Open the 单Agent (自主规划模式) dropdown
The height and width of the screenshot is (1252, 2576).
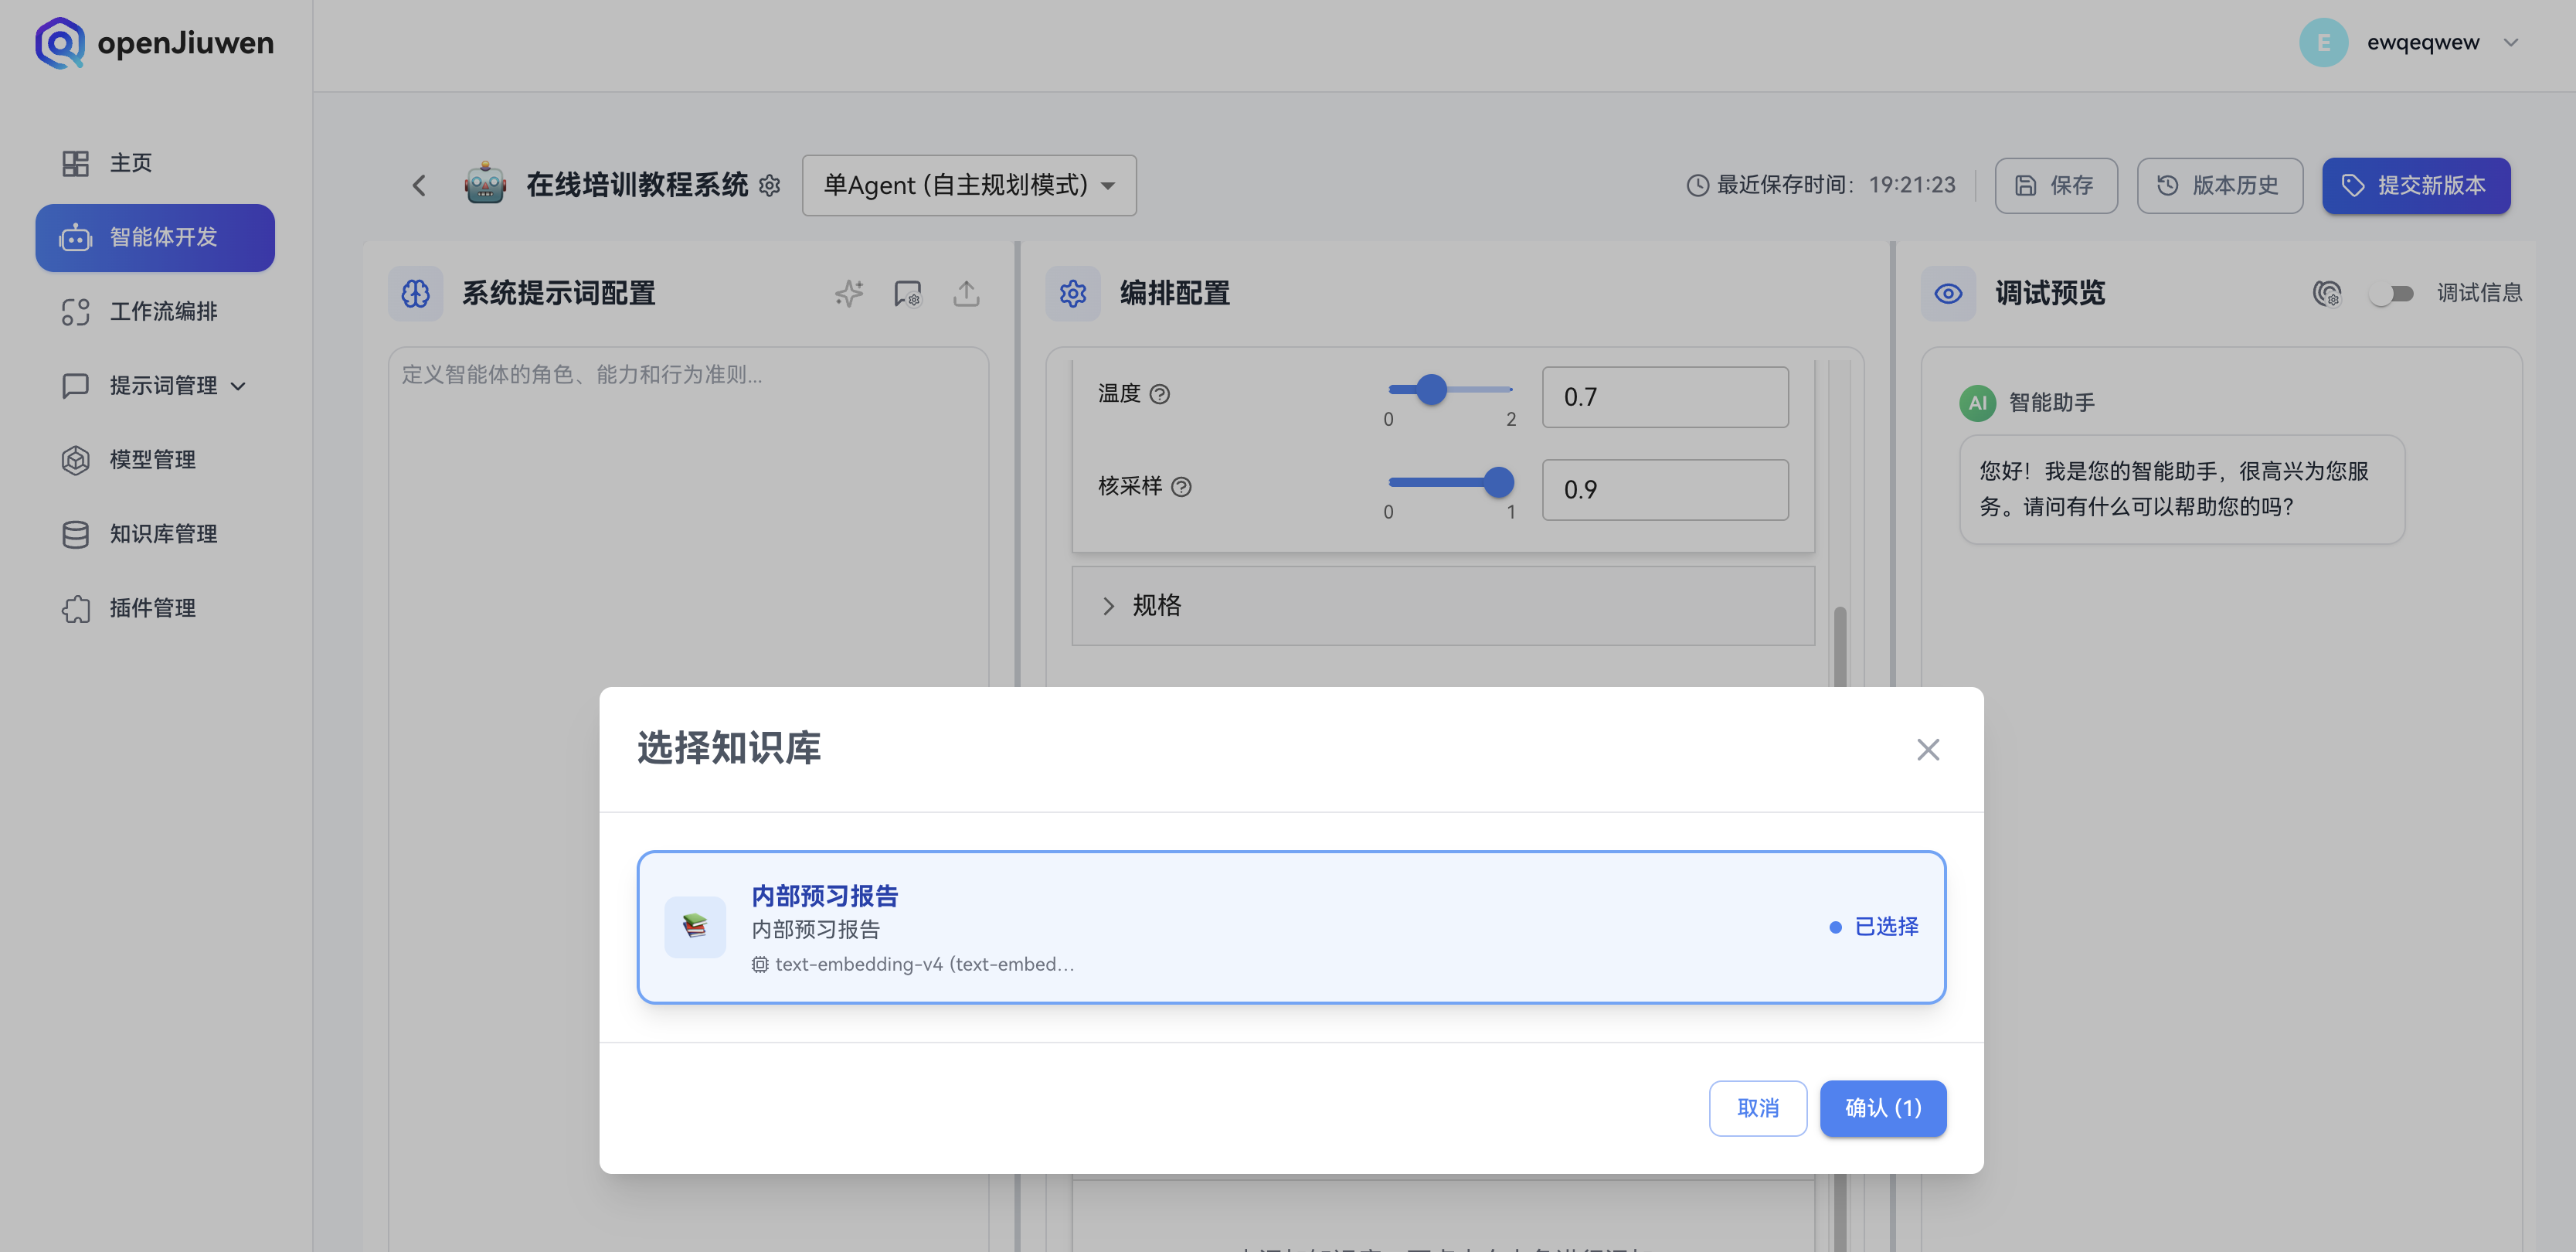pyautogui.click(x=968, y=185)
